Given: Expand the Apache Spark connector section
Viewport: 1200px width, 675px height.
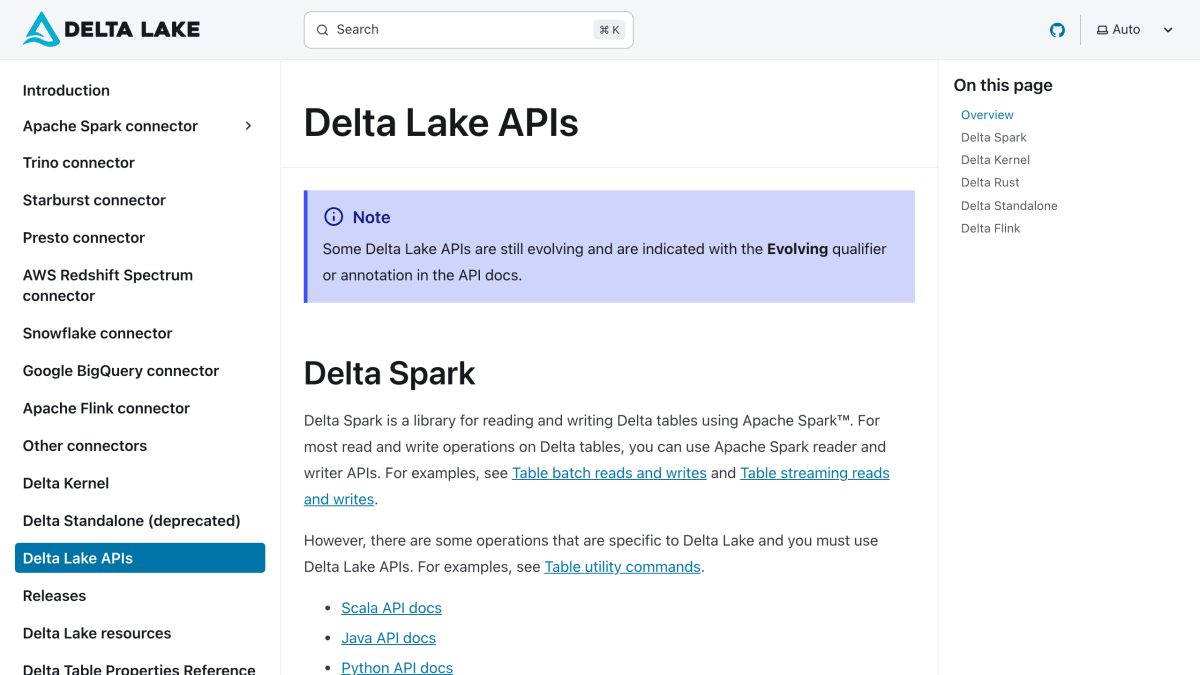Looking at the screenshot, I should click(x=249, y=126).
